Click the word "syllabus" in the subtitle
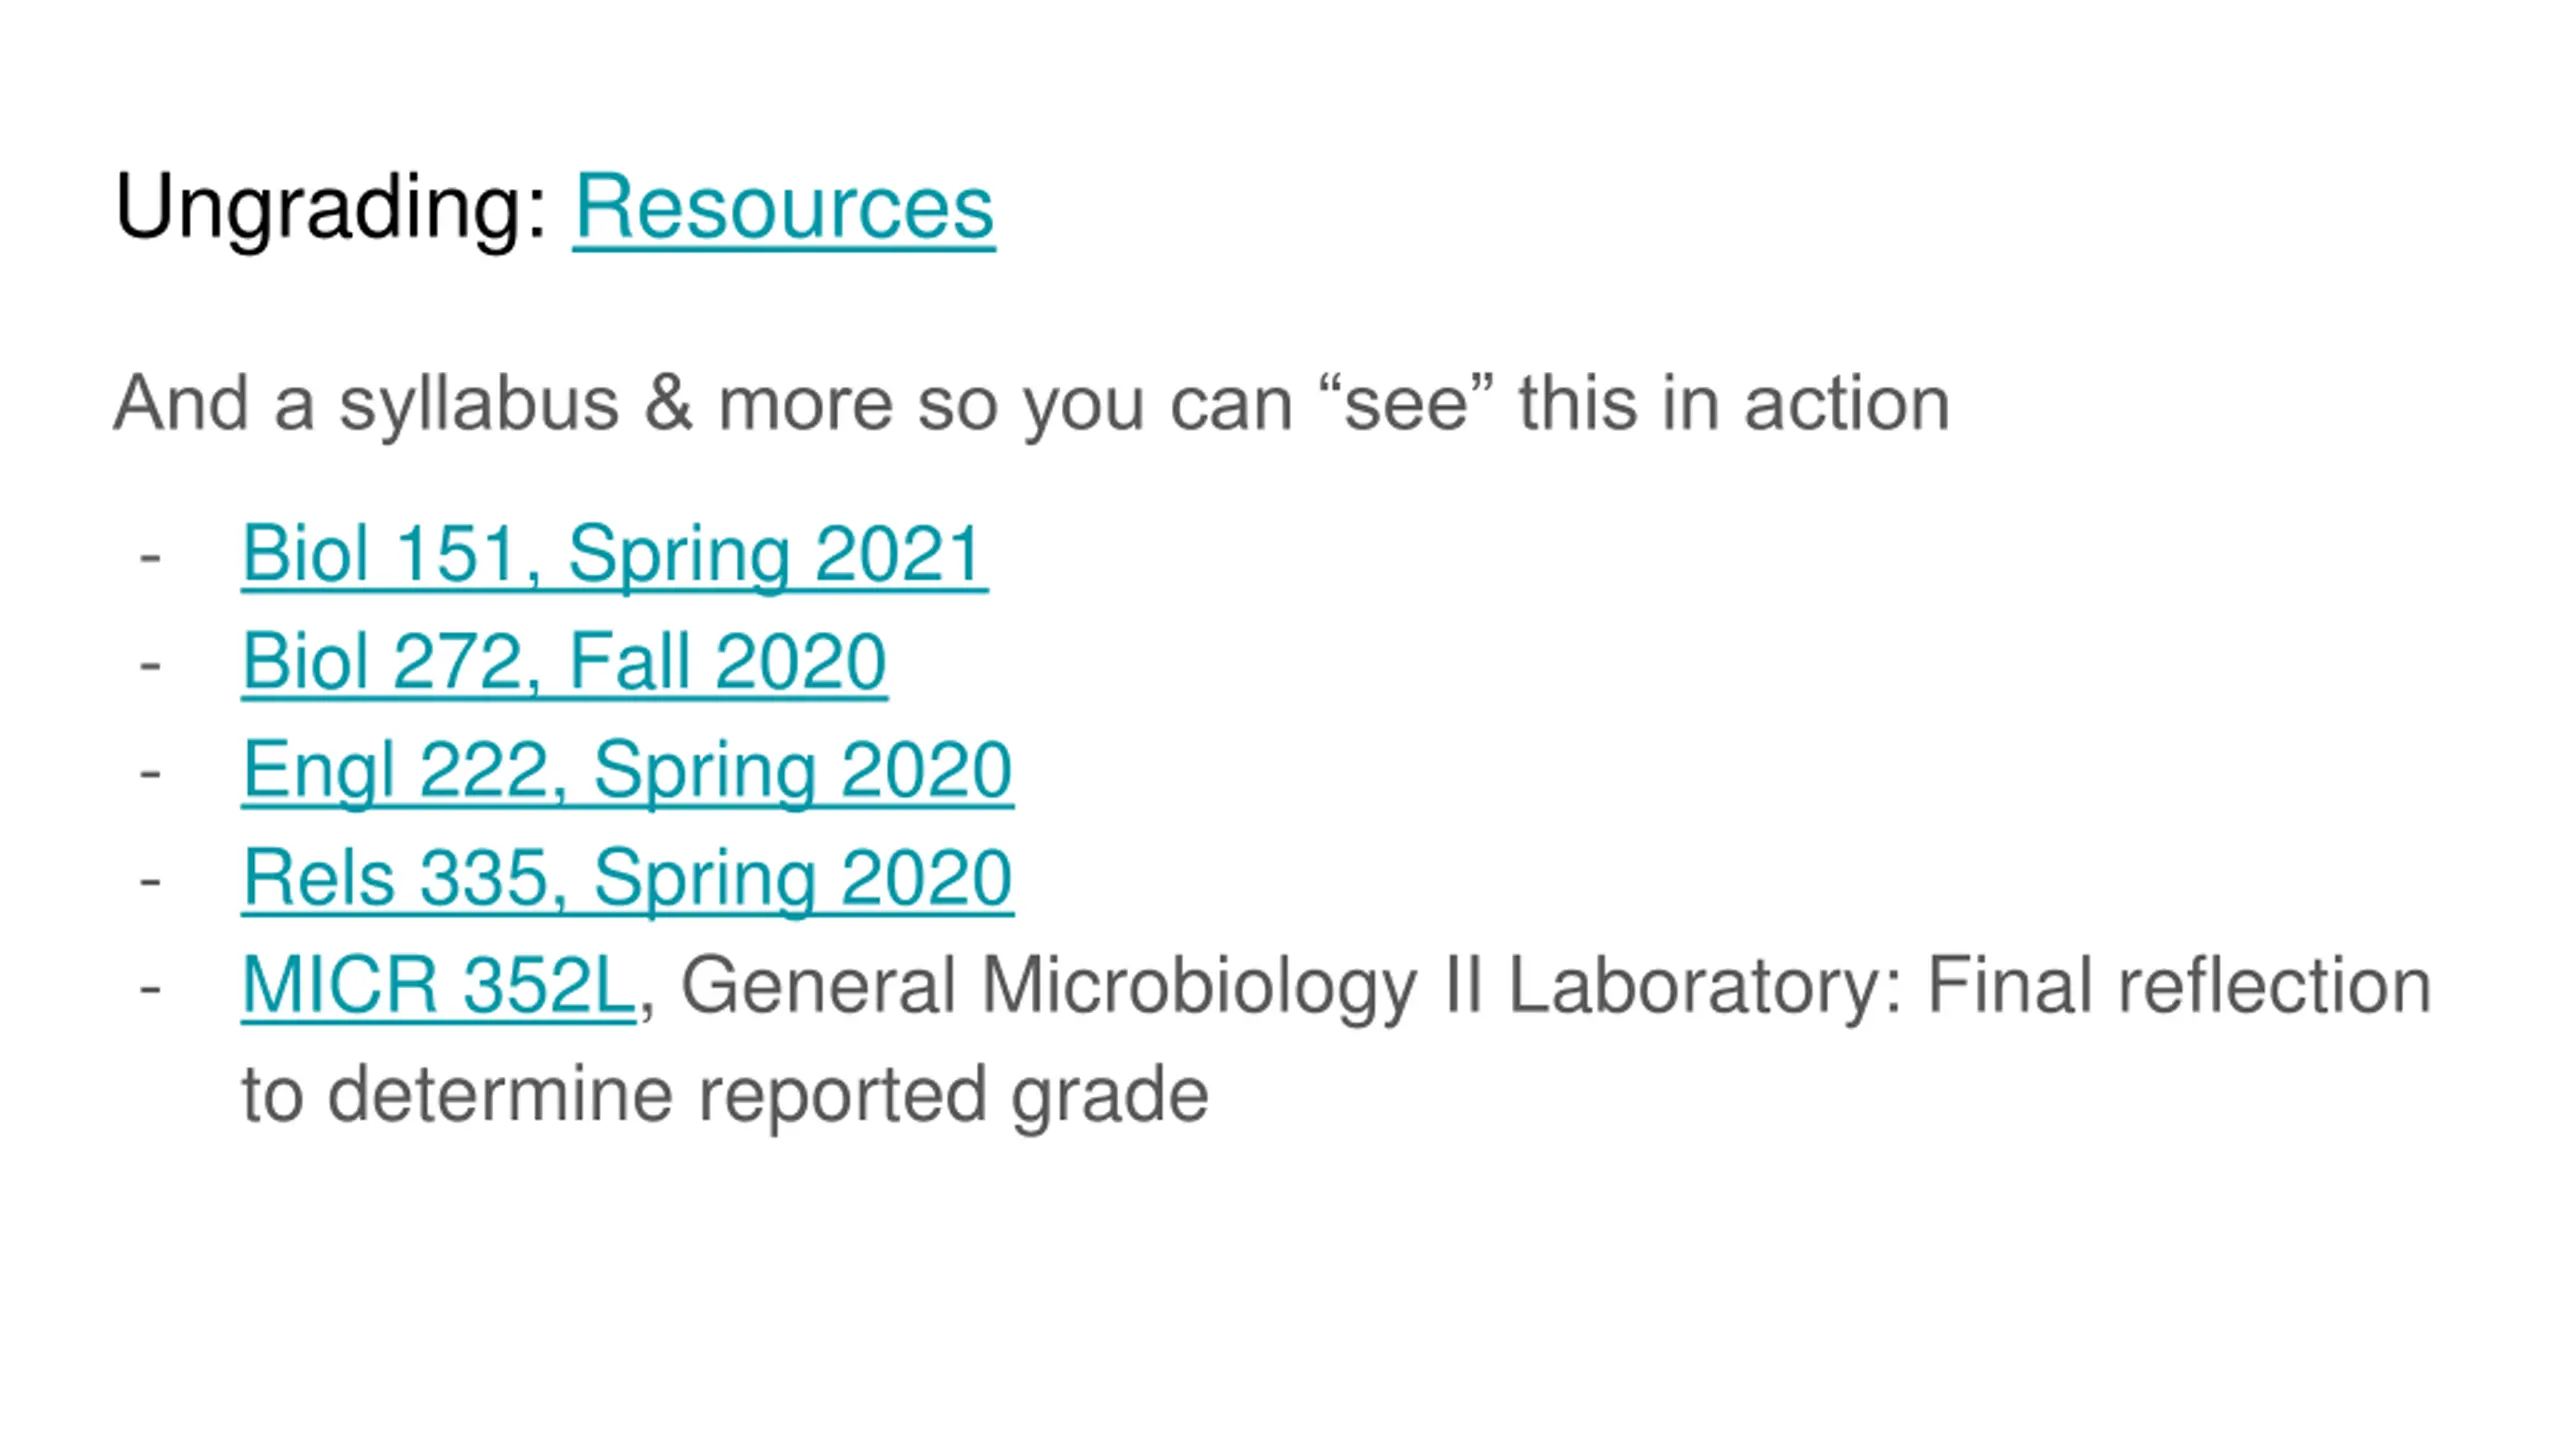Viewport: 2560px width, 1440px height. pos(479,403)
